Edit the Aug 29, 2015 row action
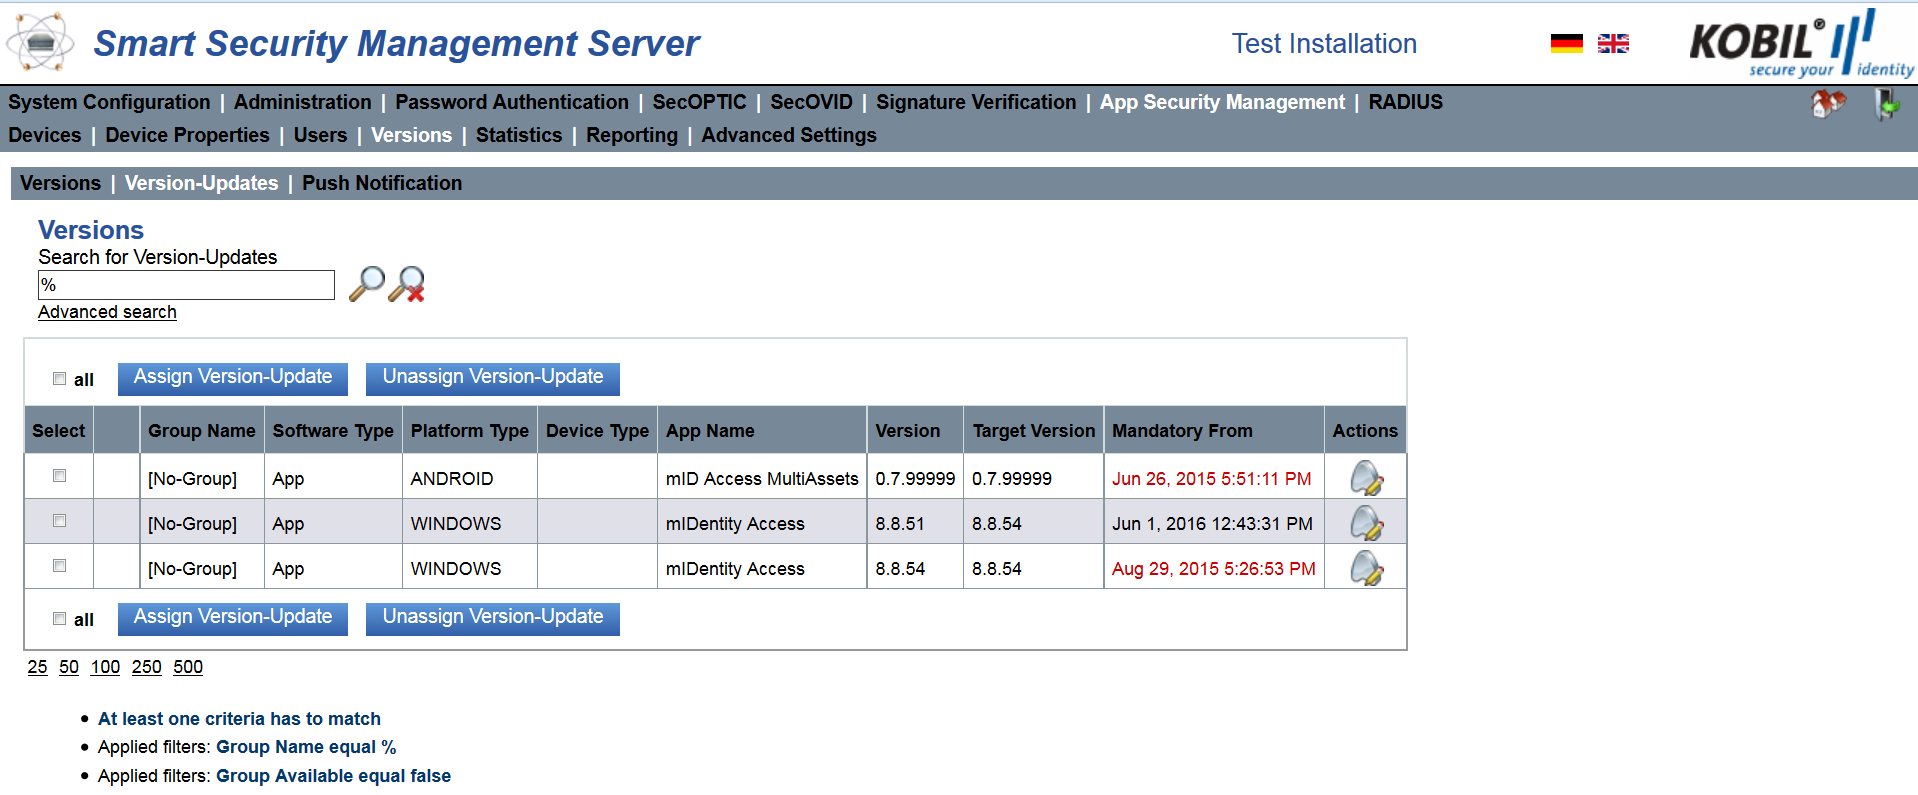The height and width of the screenshot is (795, 1918). point(1366,568)
